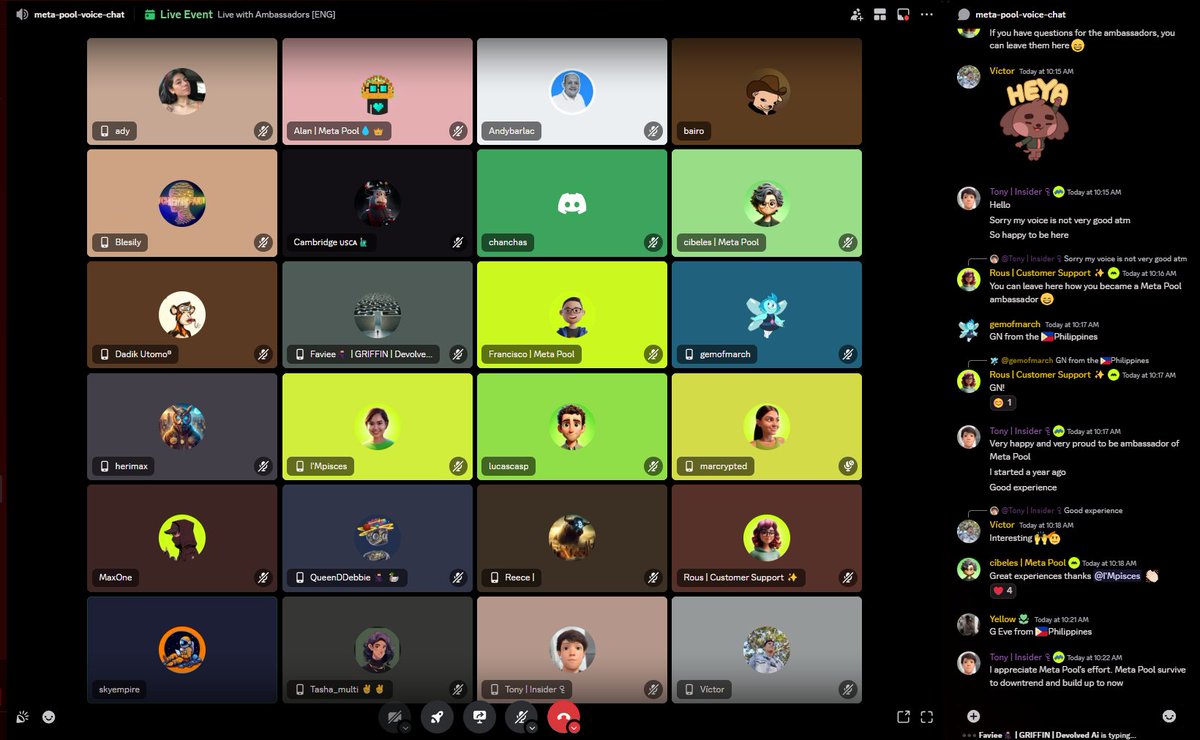Hide the chat panel icon
1200x740 pixels.
903,15
